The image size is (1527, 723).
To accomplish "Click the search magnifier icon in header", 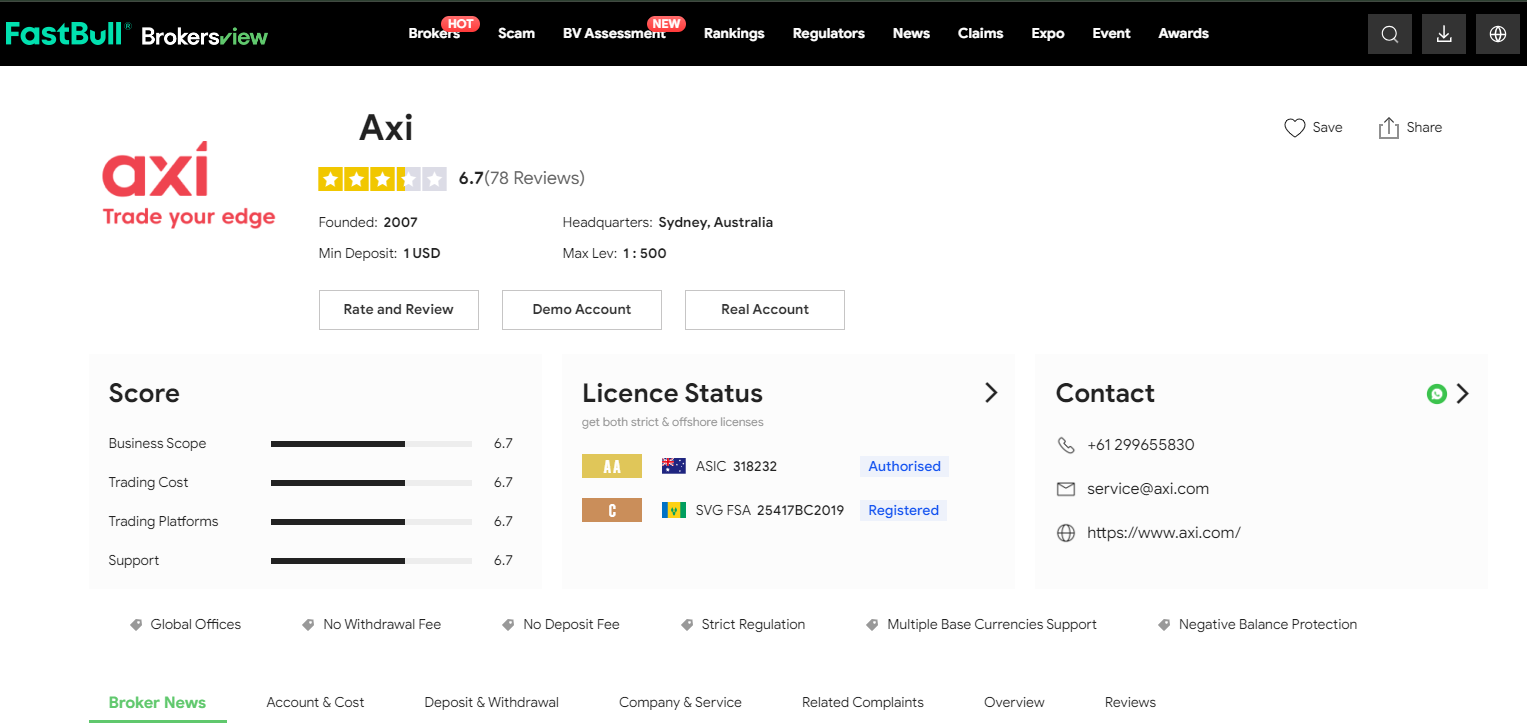I will click(1389, 34).
